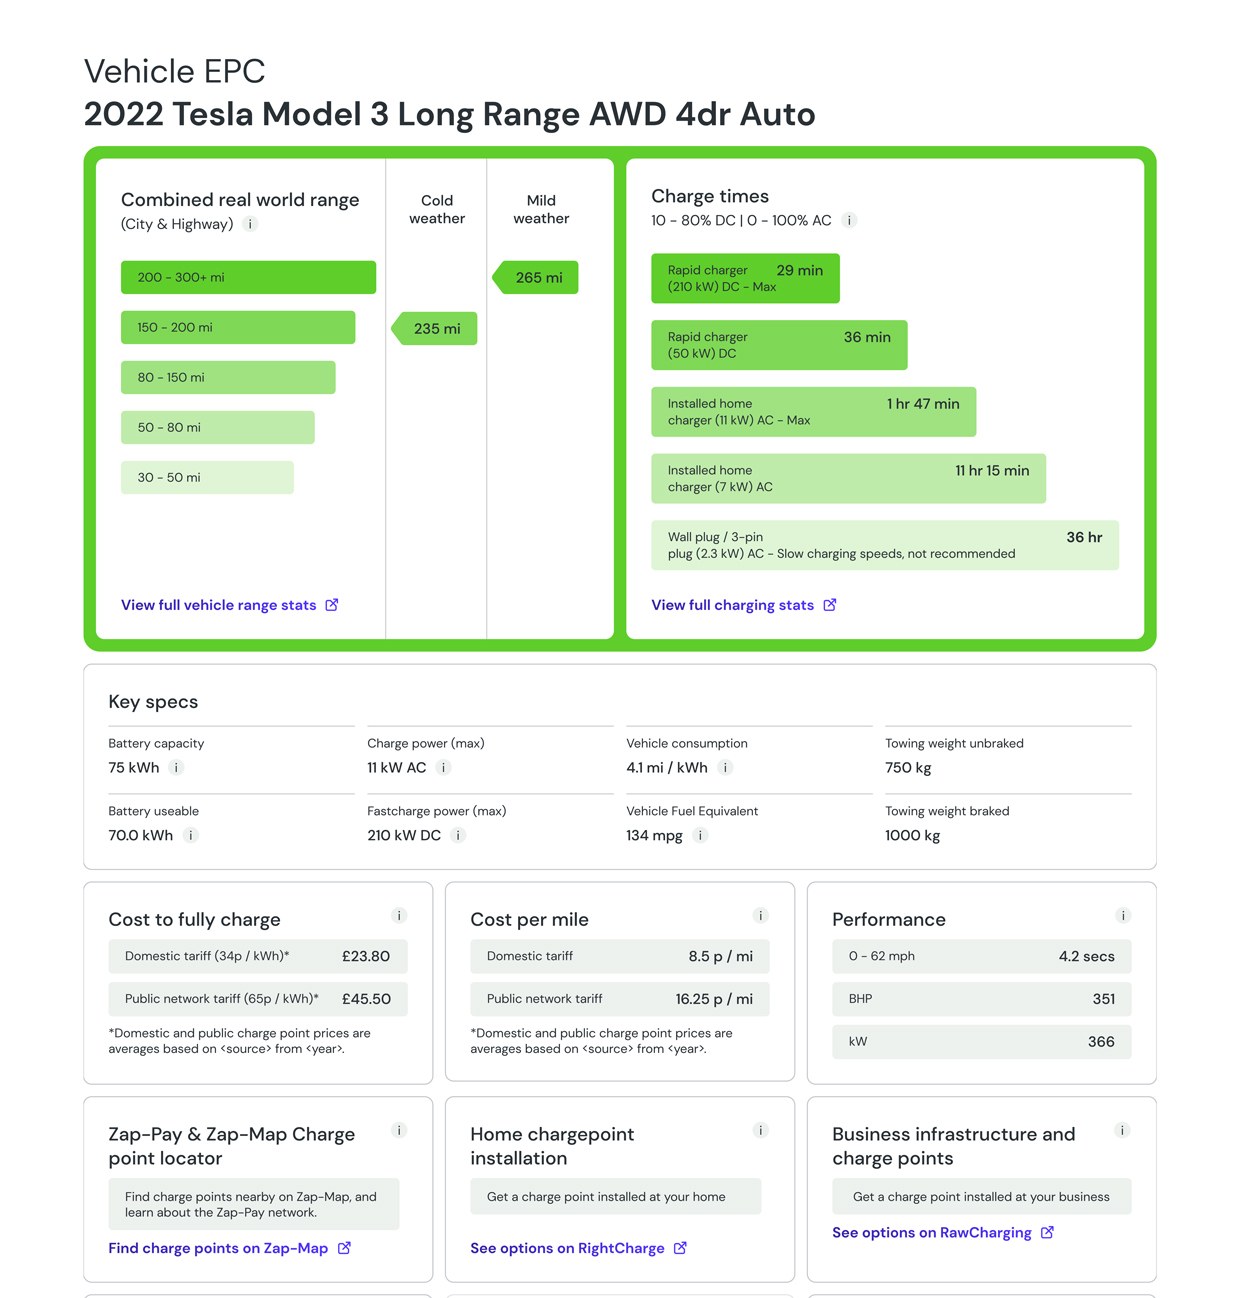The image size is (1240, 1298).
Task: Click the 50 - 80 mi range bar
Action: click(x=218, y=427)
